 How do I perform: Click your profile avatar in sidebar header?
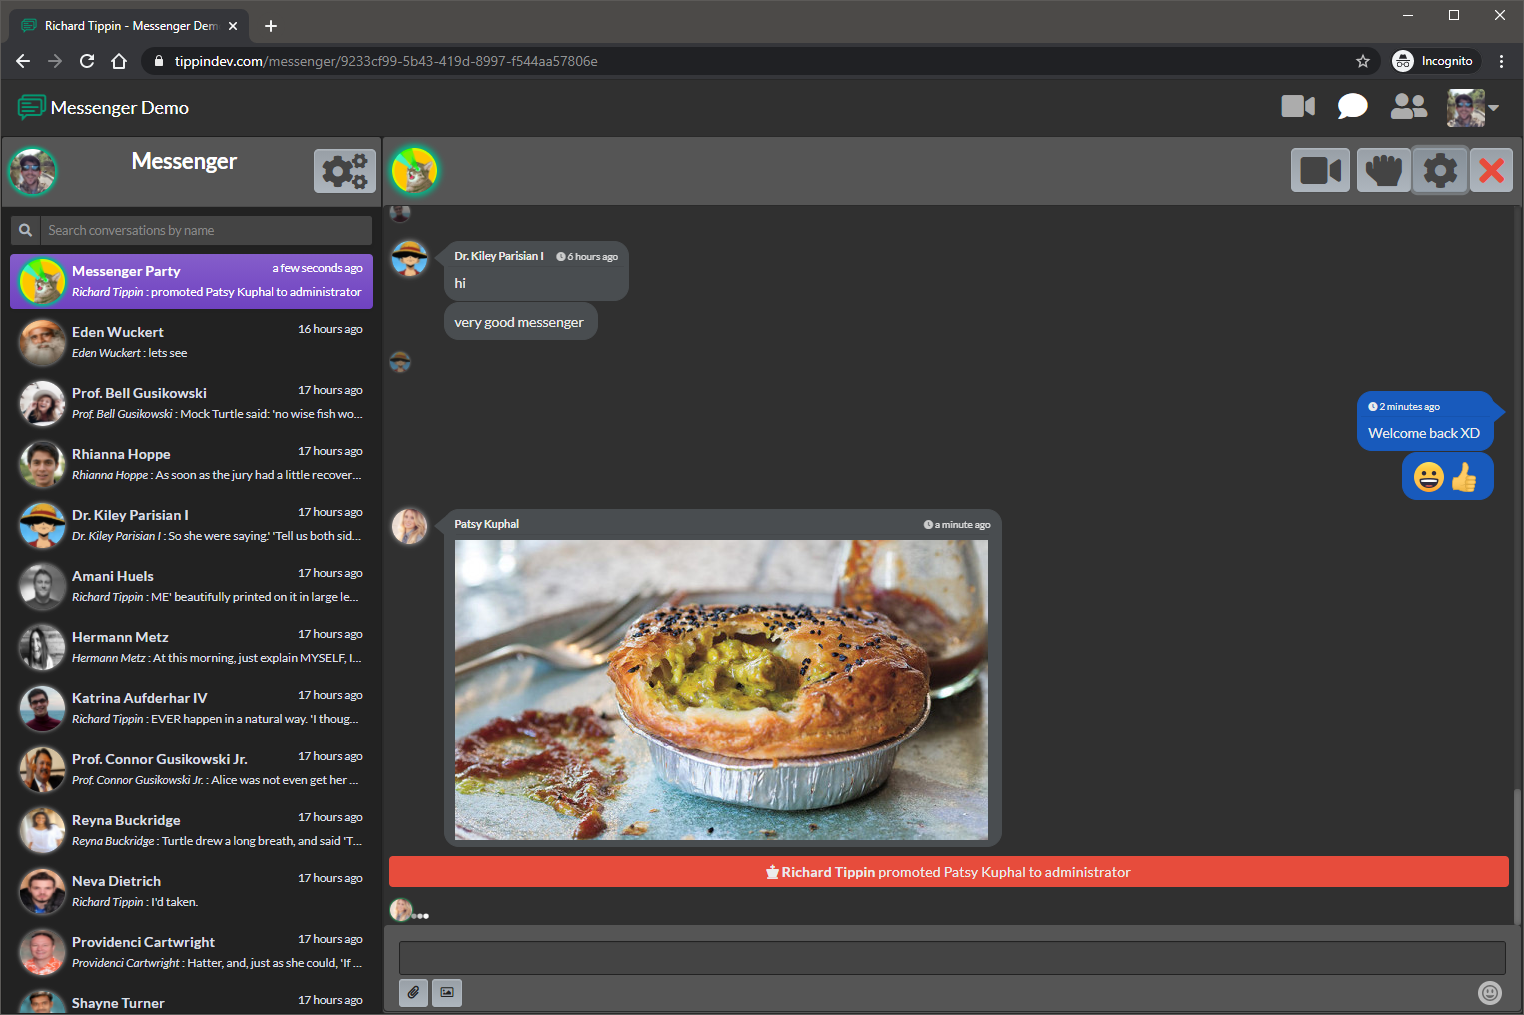tap(33, 172)
